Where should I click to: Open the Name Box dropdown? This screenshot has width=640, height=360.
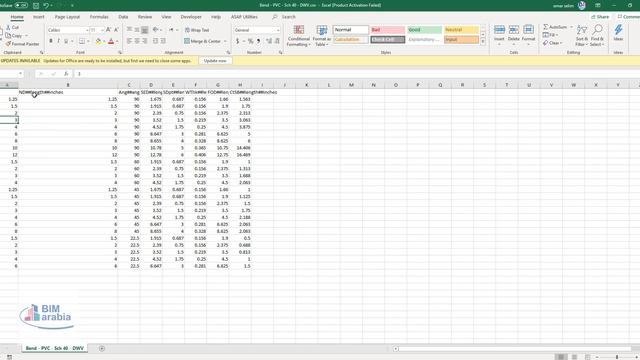pyautogui.click(x=20, y=74)
